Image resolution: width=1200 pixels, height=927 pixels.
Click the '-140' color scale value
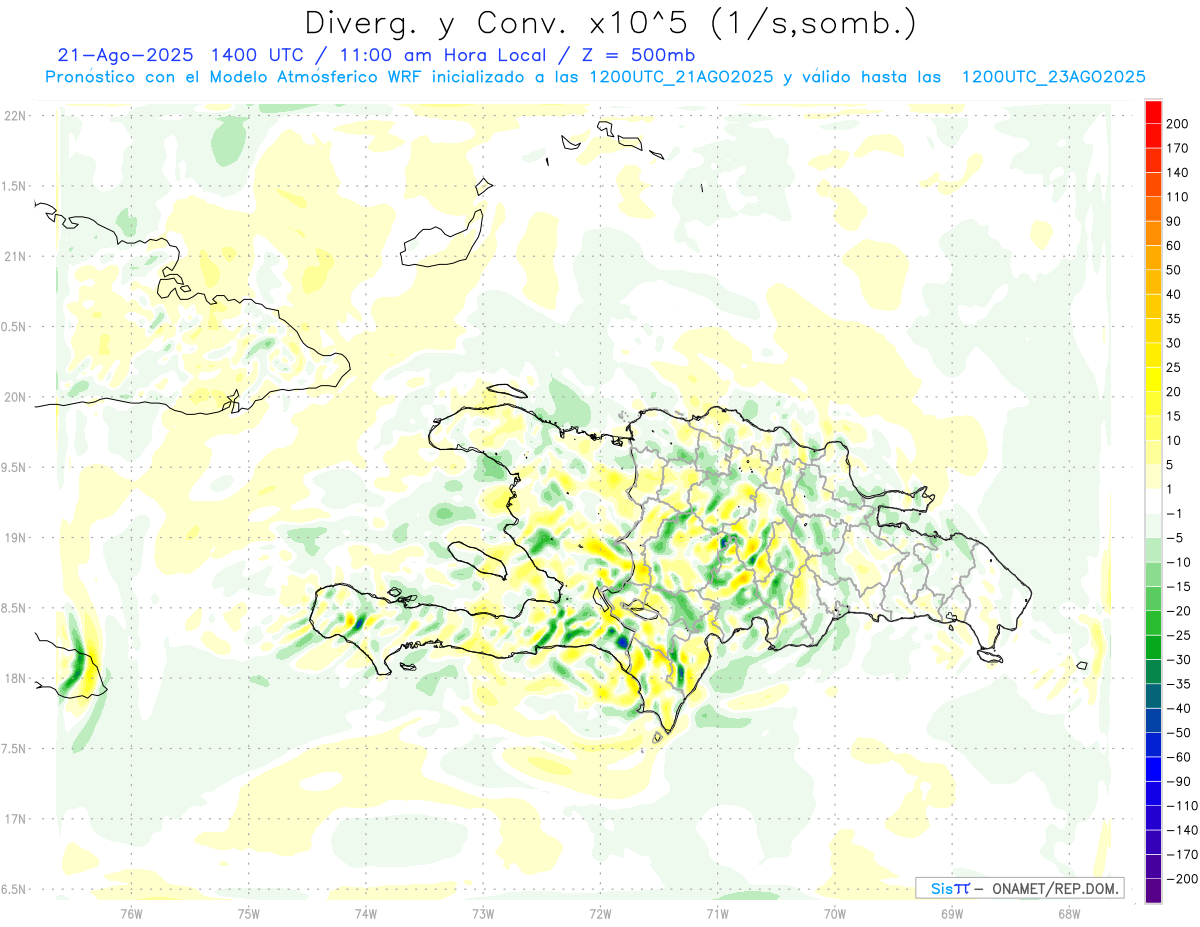click(1180, 830)
